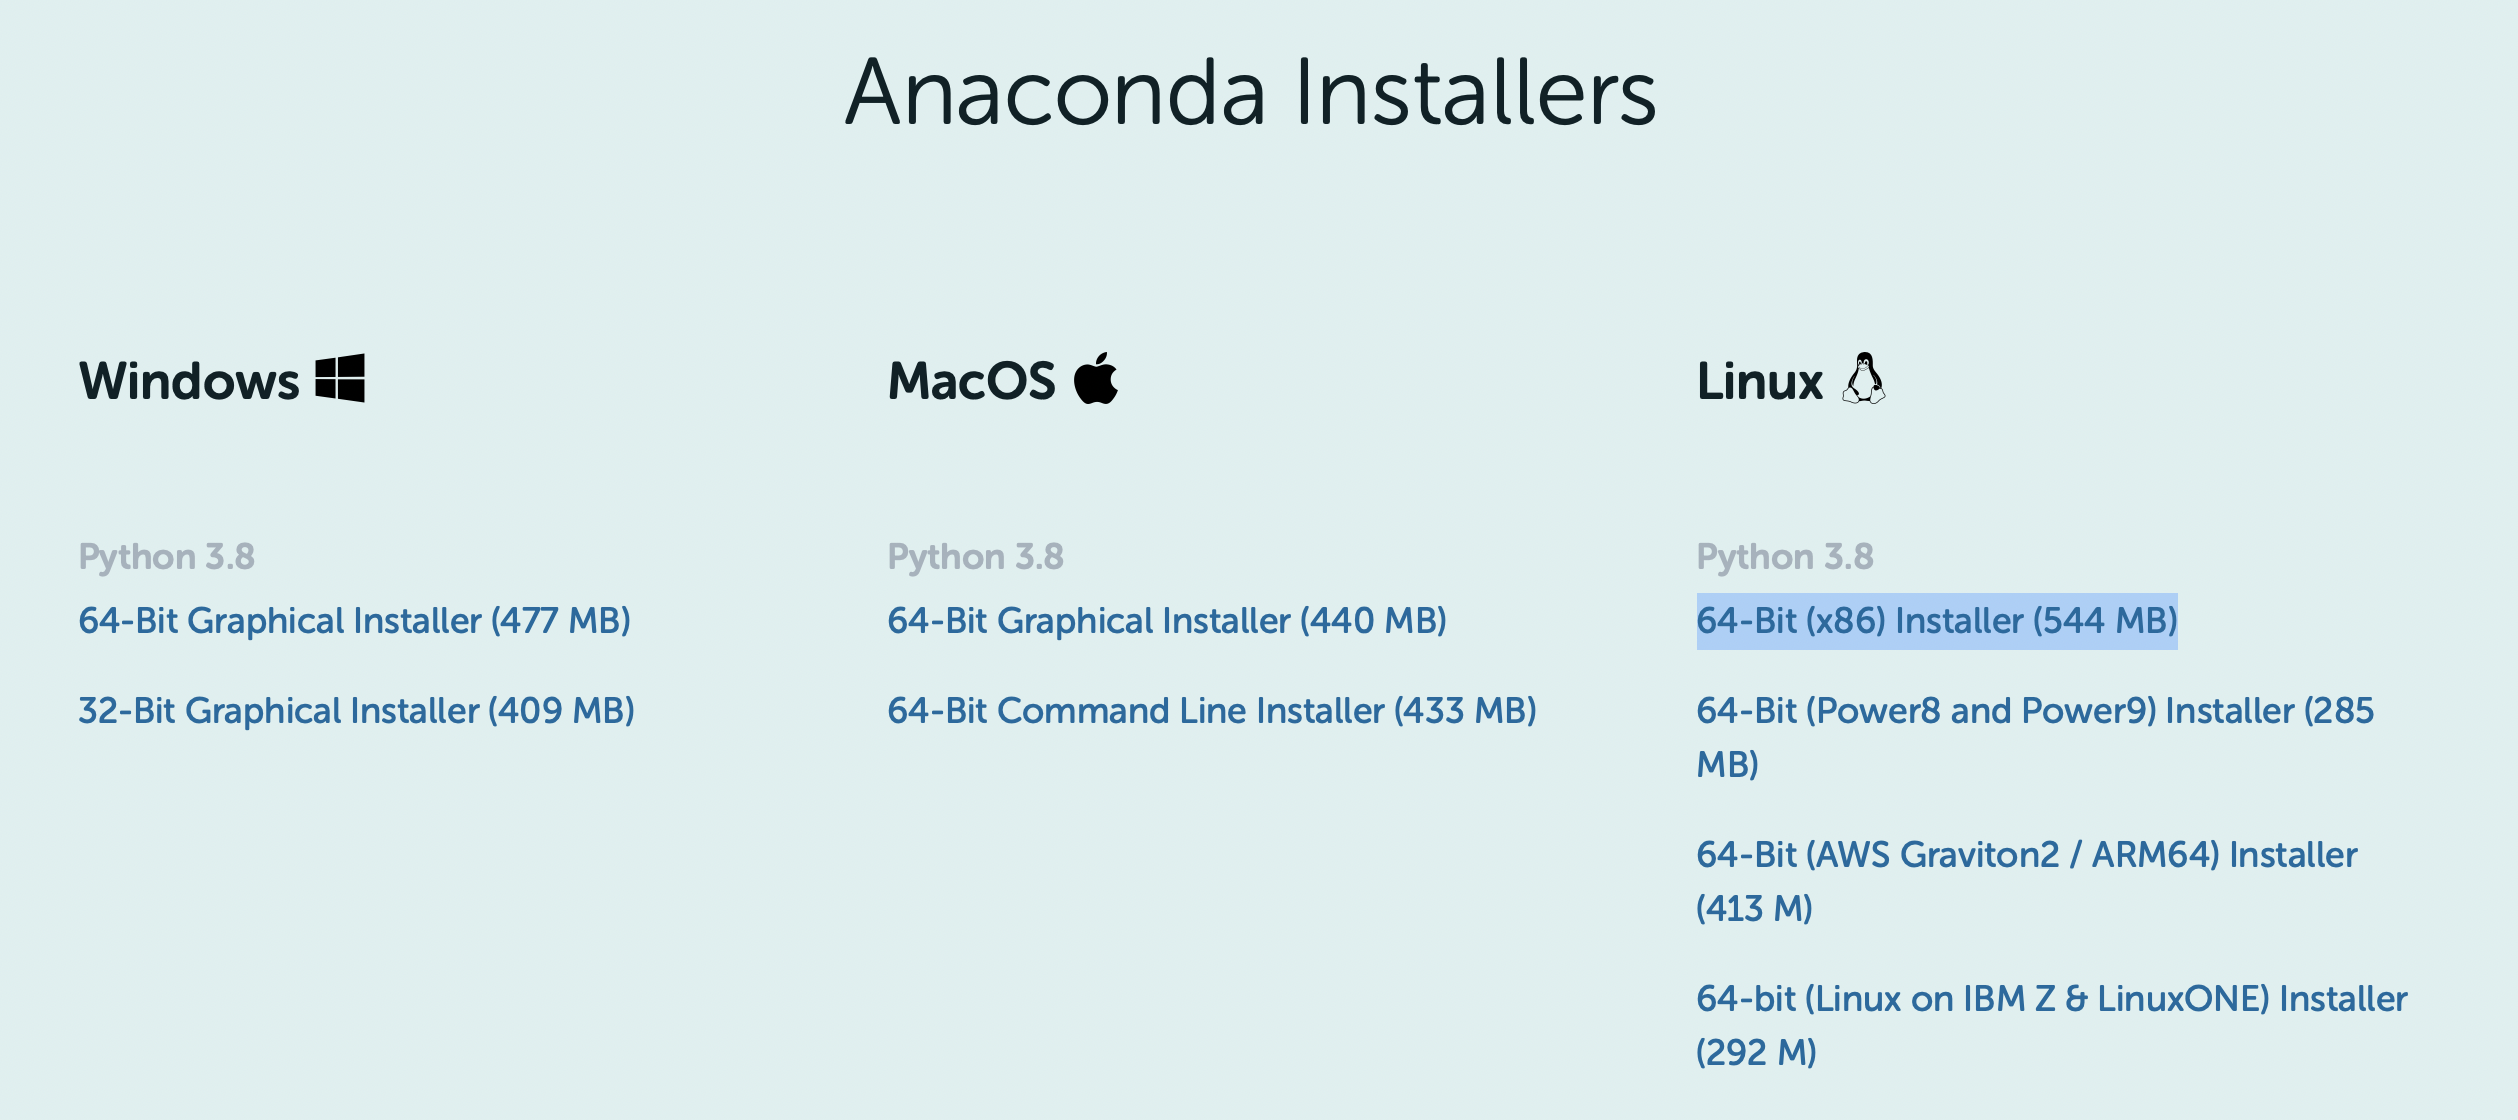Click the word "Installers" in the page title
This screenshot has height=1120, width=2518.
point(1475,93)
